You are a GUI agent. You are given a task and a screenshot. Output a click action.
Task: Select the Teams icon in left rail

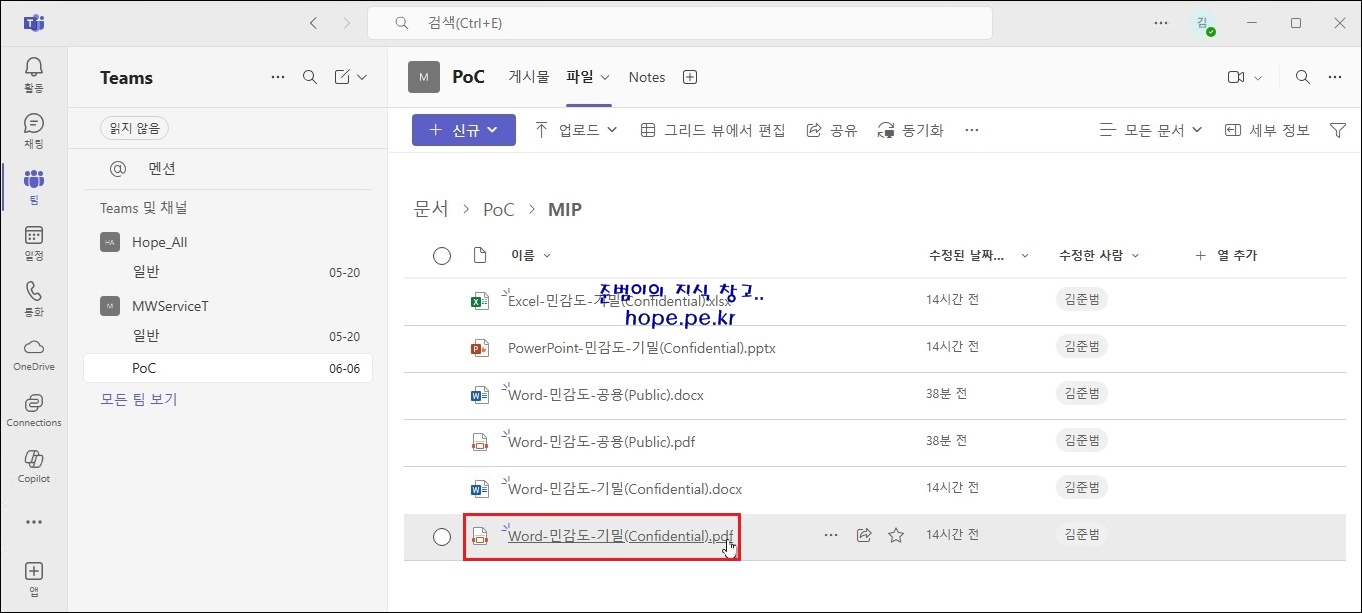[34, 186]
